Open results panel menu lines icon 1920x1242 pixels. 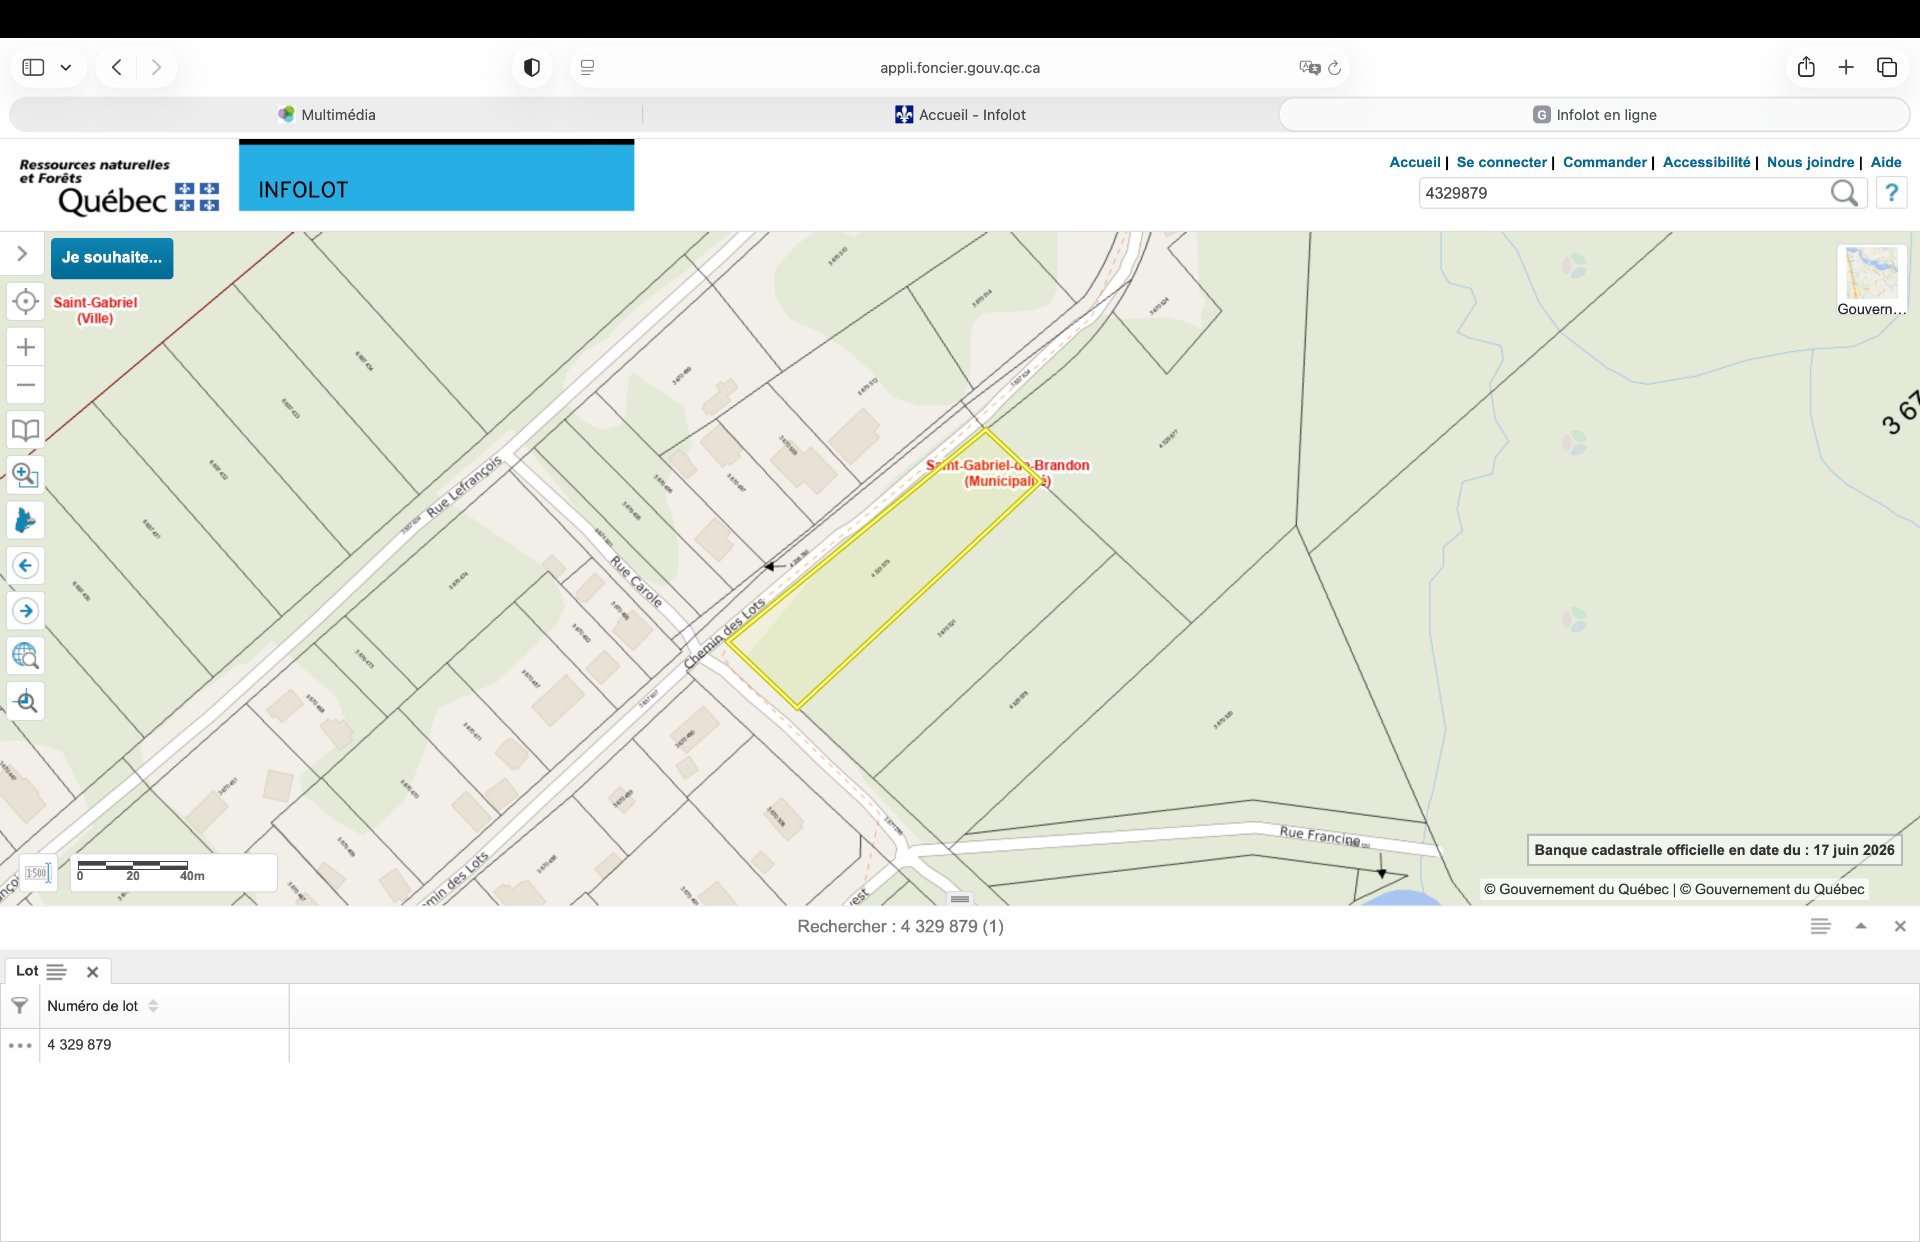(1820, 926)
